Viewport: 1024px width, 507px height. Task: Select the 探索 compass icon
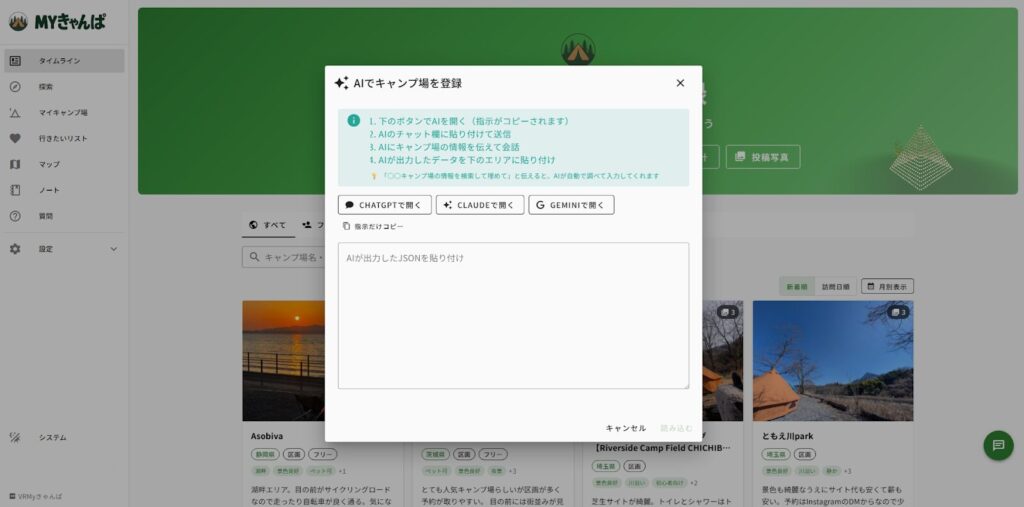coord(15,87)
